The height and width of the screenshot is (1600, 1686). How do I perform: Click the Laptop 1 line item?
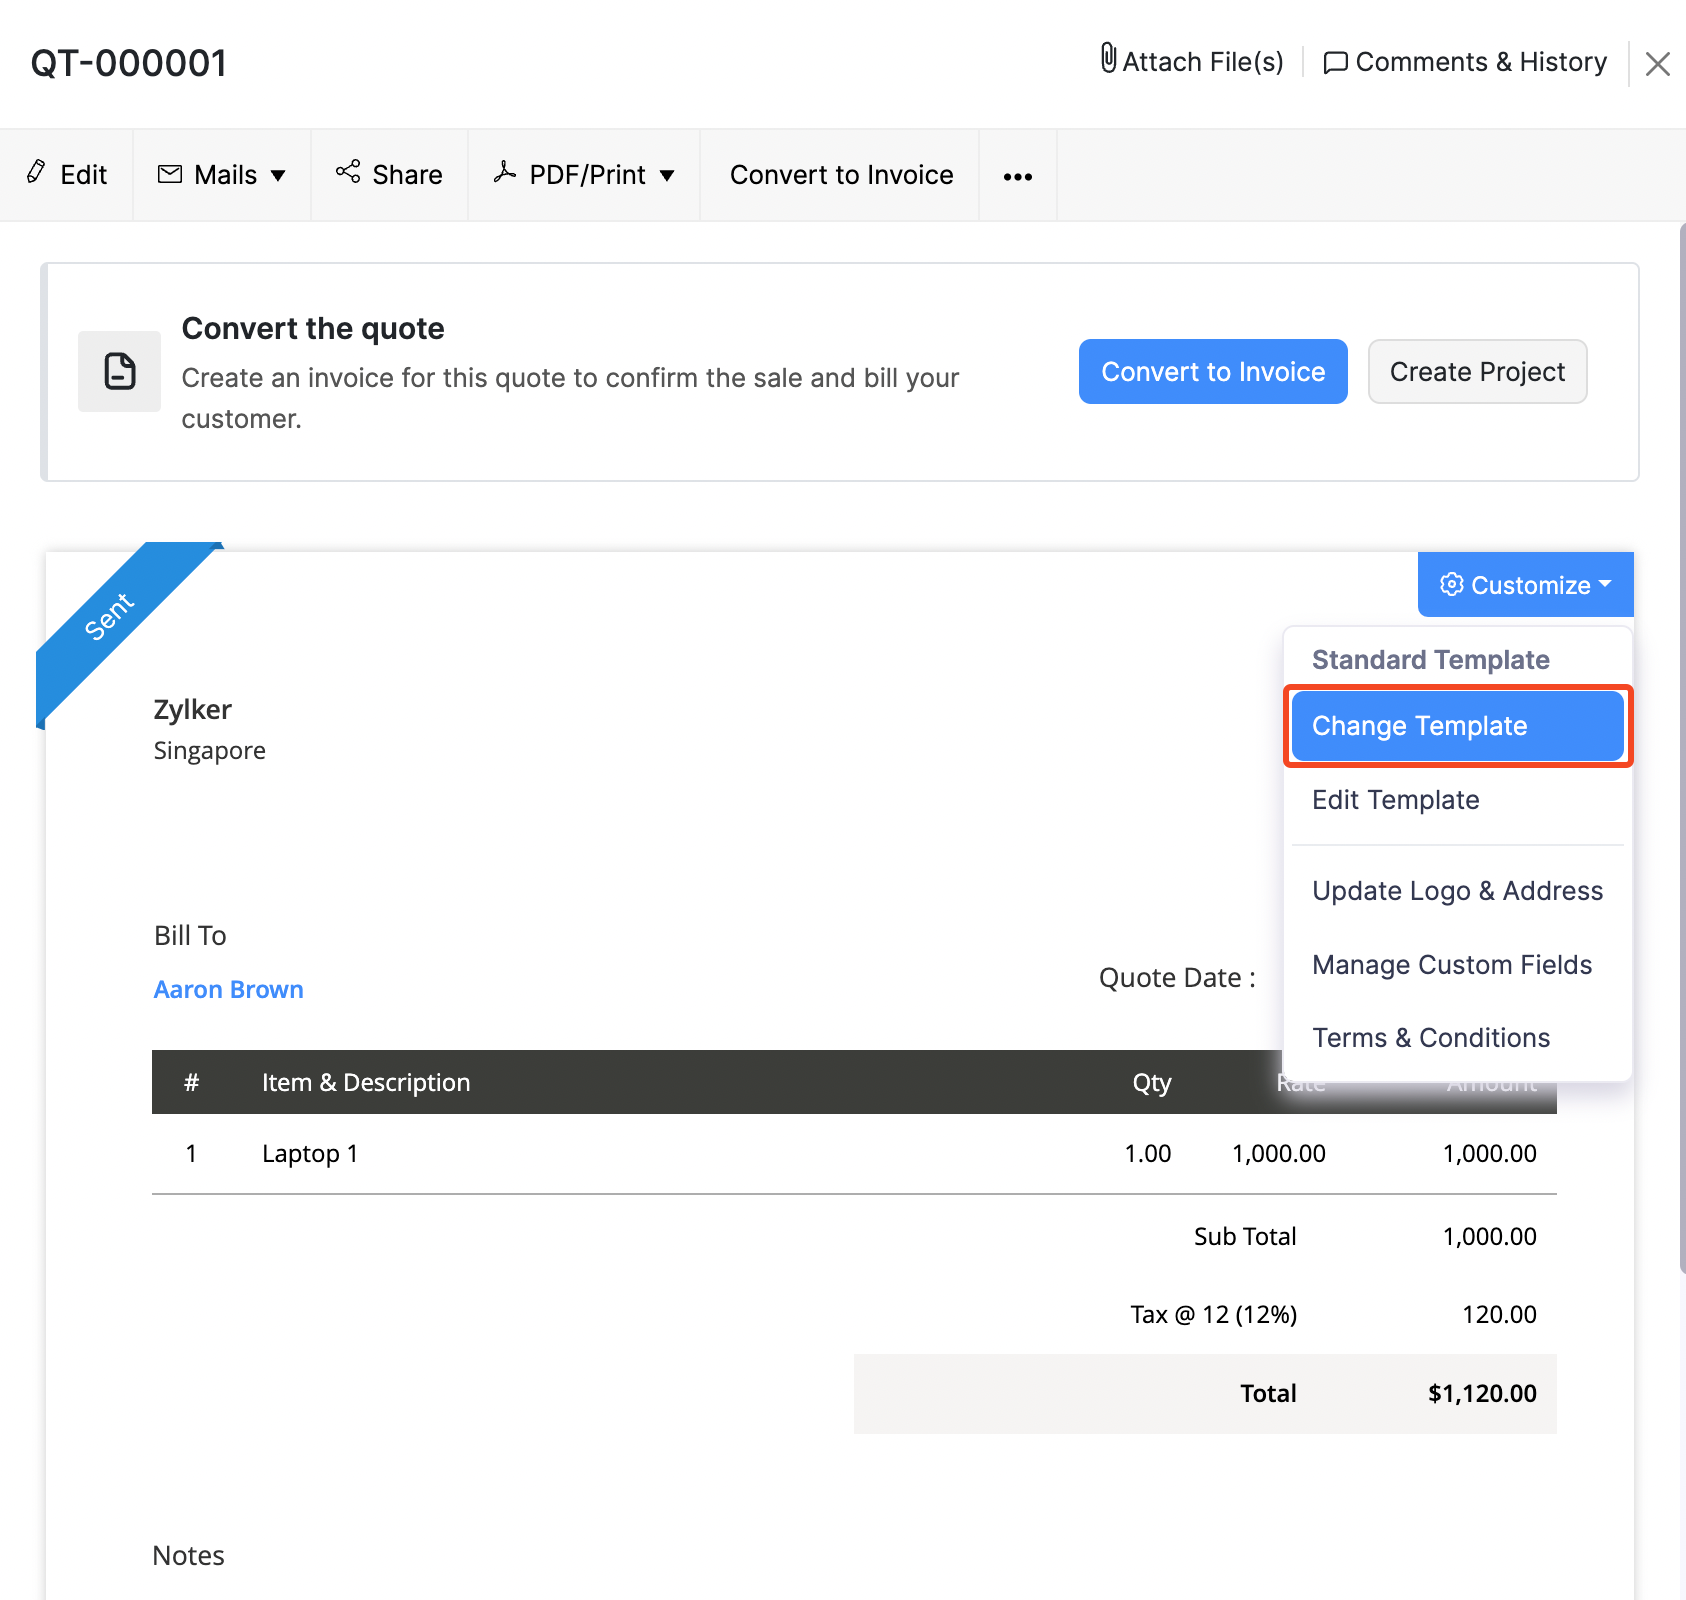point(310,1153)
